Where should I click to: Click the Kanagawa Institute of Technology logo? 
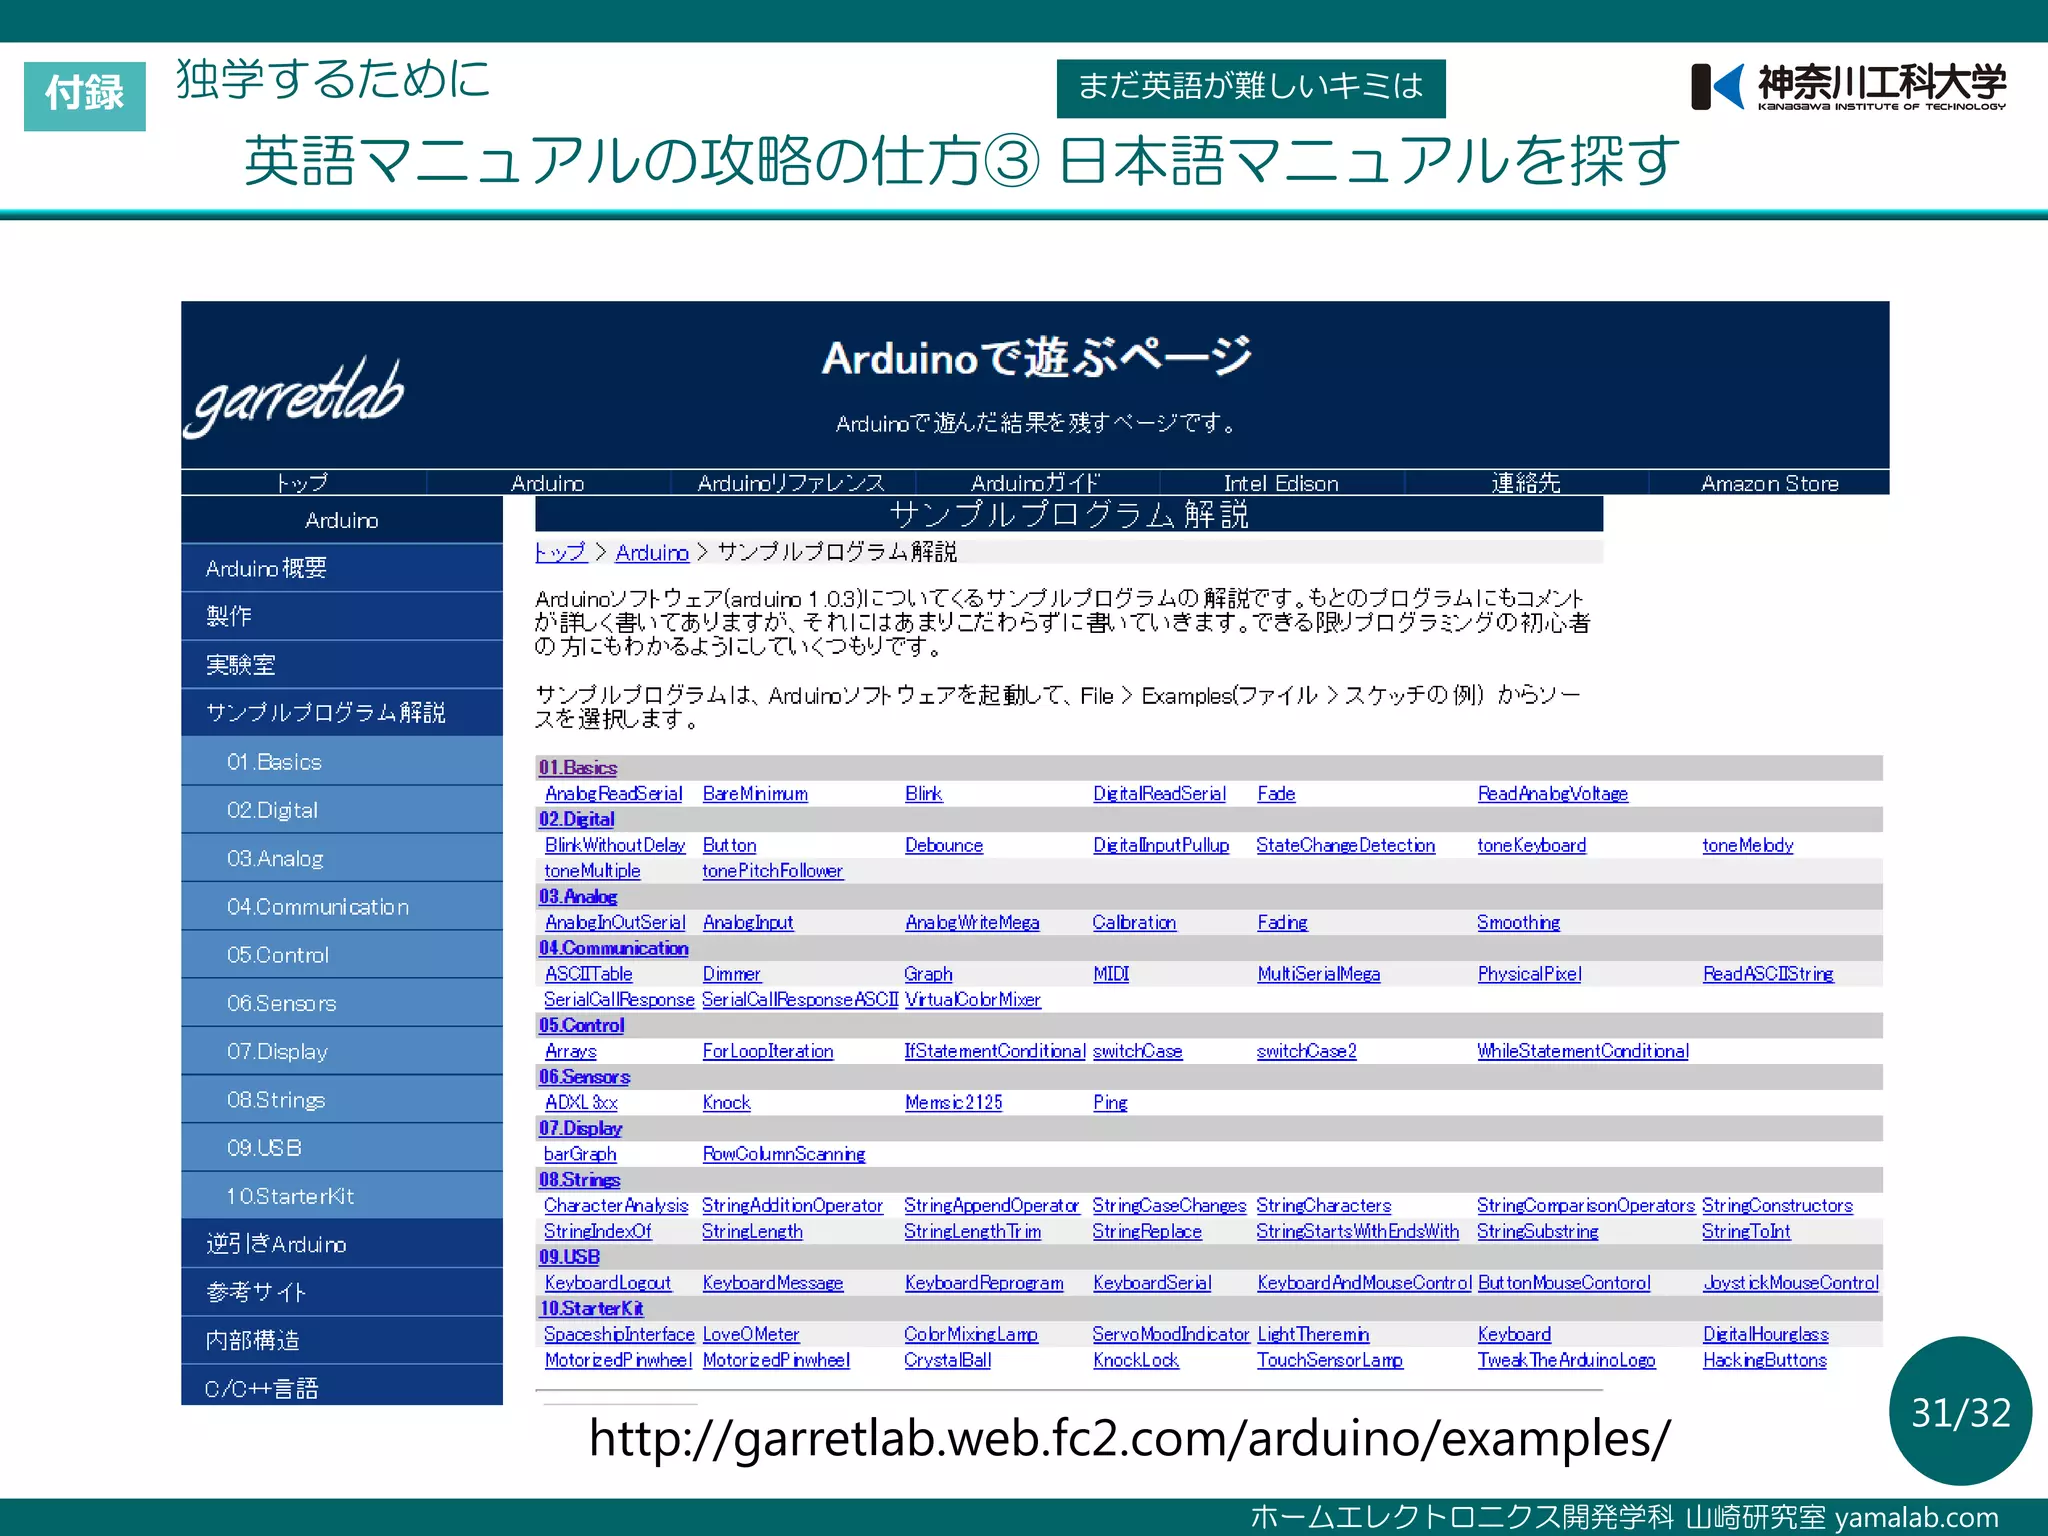pyautogui.click(x=1848, y=87)
